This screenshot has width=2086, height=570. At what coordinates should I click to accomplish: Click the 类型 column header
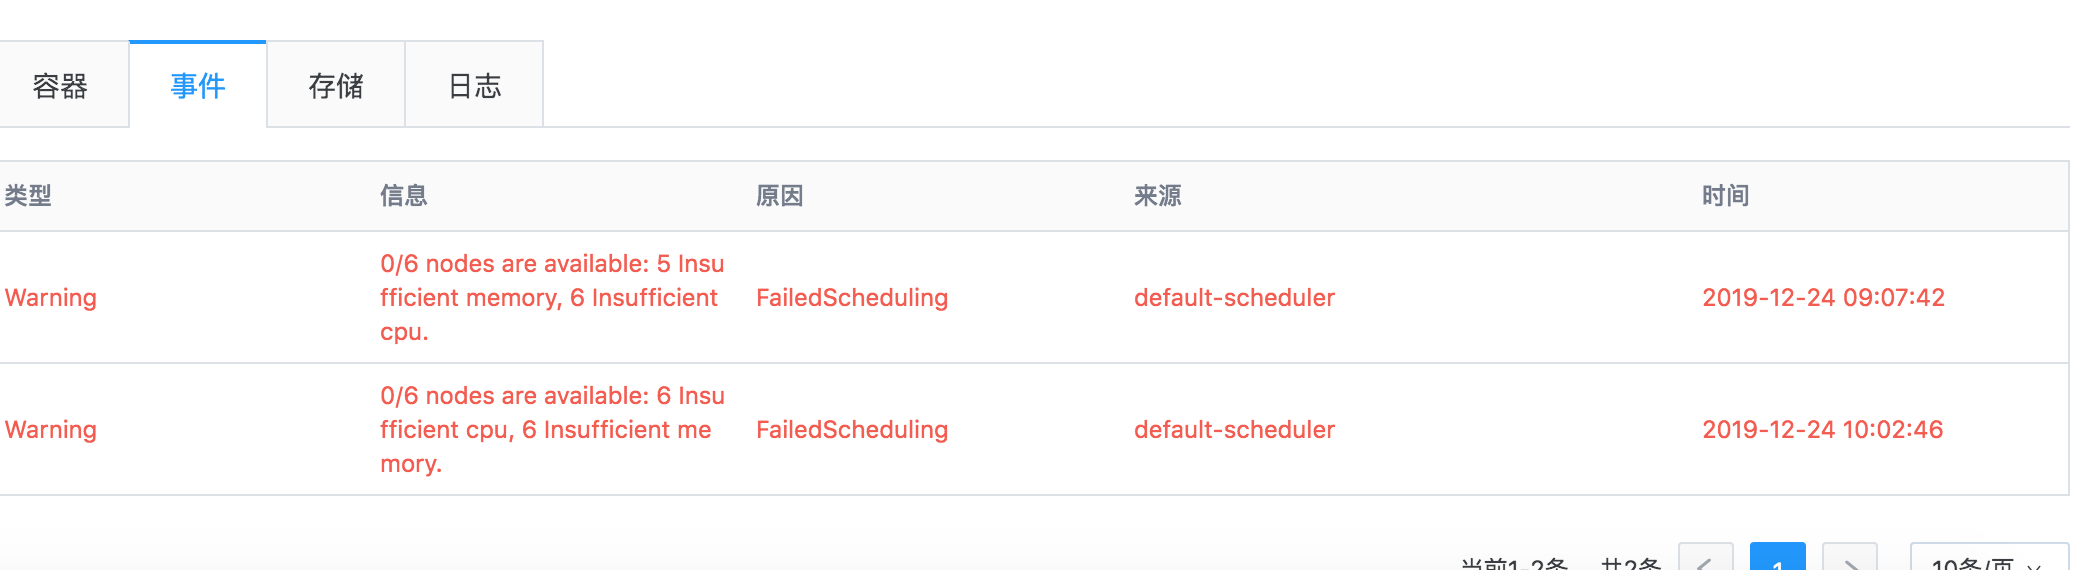point(28,196)
